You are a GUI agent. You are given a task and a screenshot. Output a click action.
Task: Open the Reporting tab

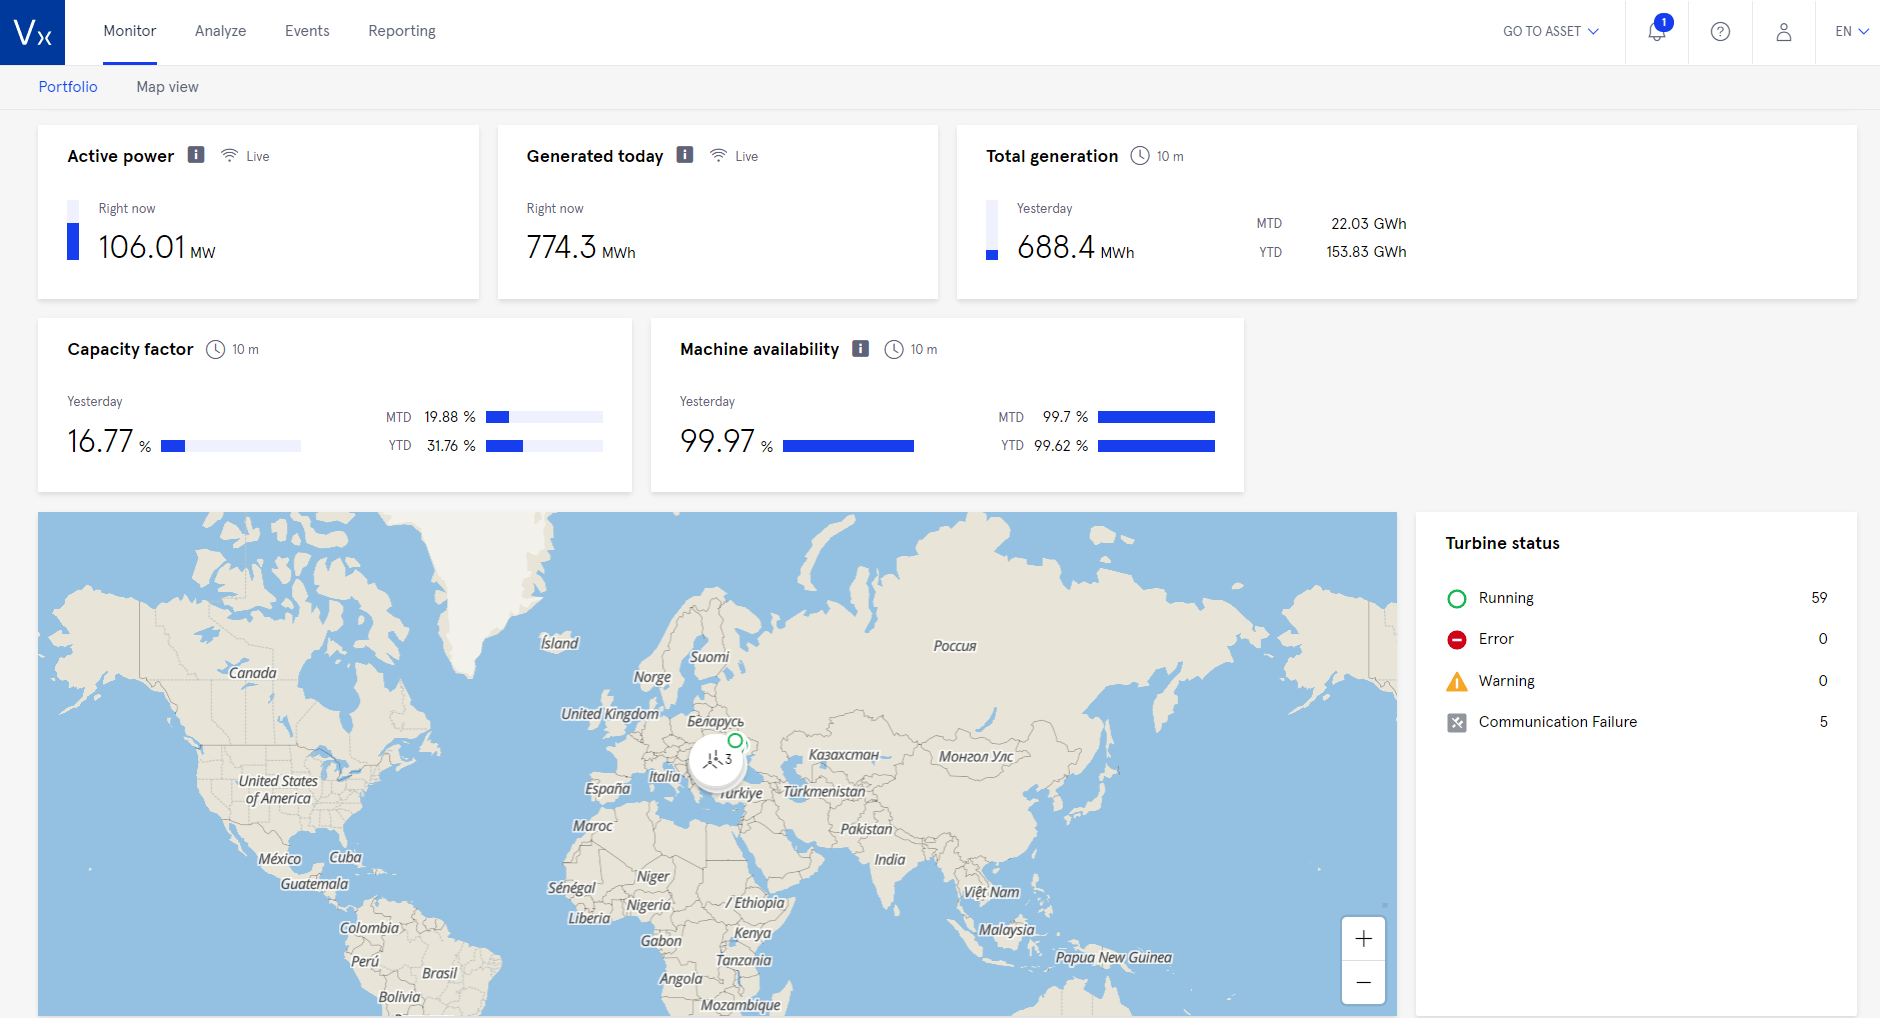402,31
